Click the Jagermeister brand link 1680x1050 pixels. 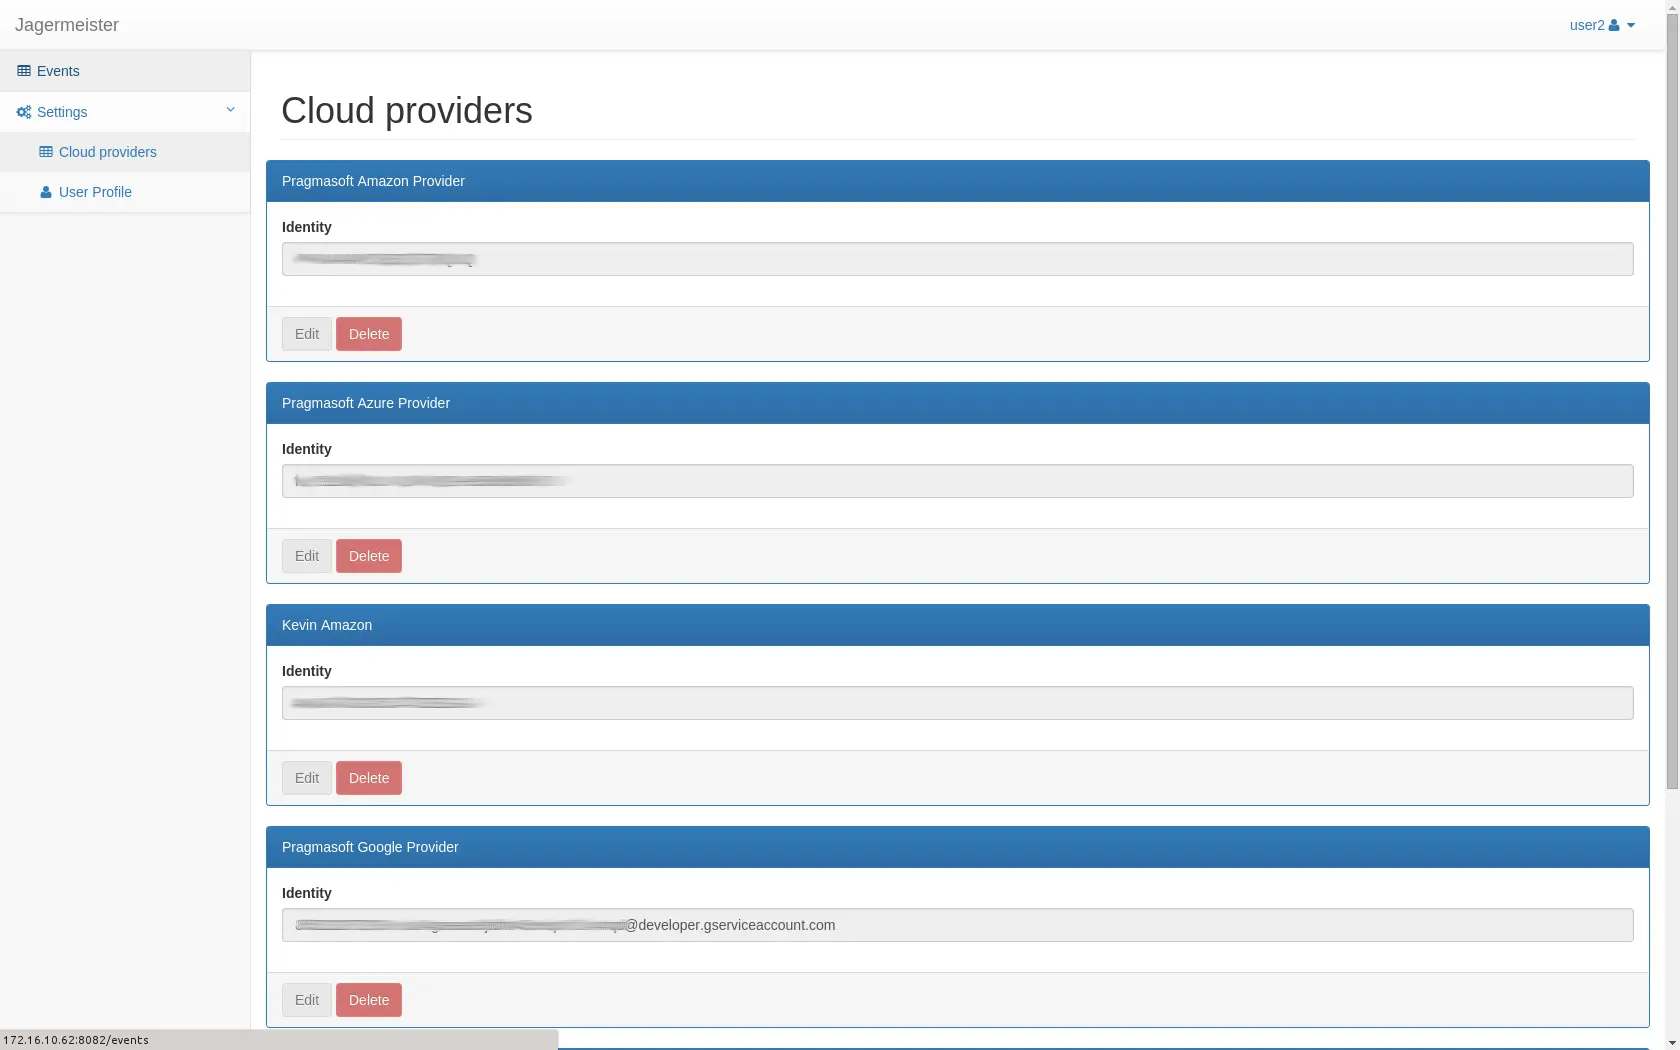point(67,25)
